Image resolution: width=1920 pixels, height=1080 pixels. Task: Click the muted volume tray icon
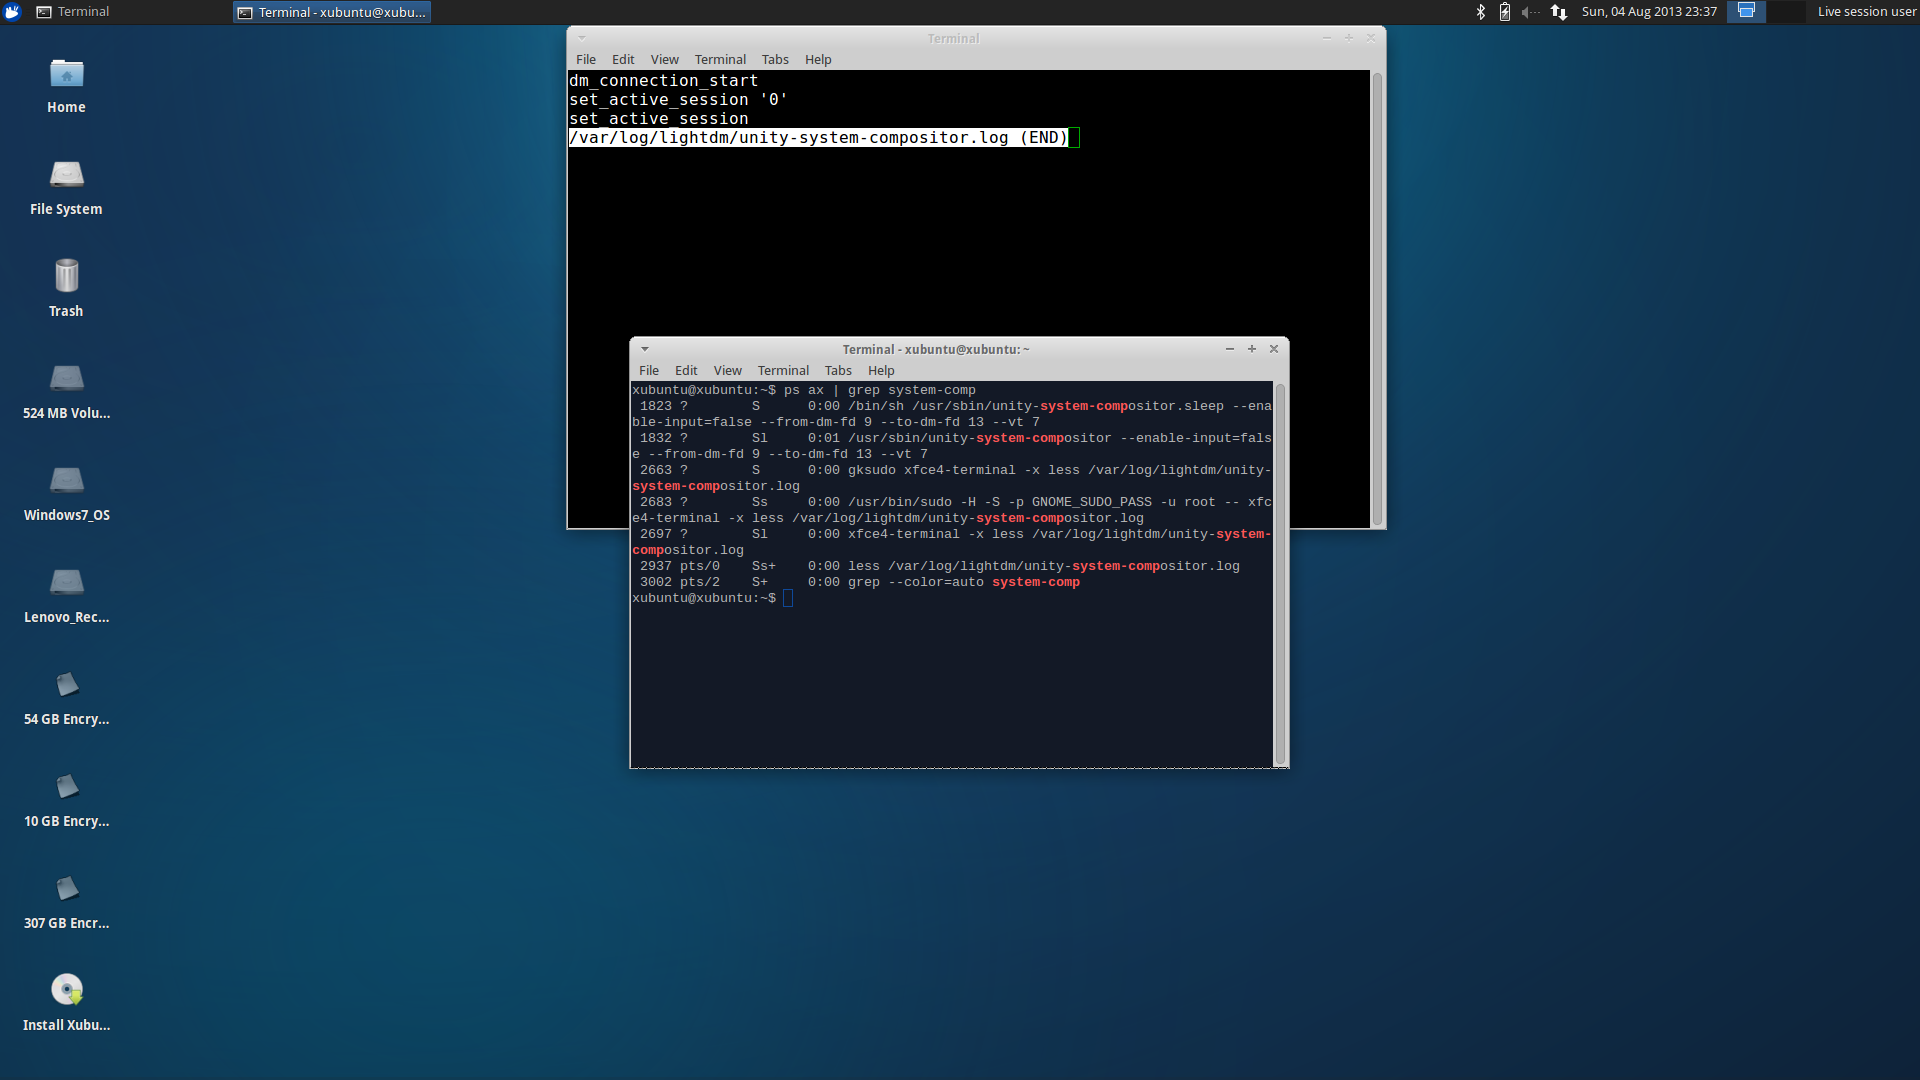click(x=1530, y=12)
